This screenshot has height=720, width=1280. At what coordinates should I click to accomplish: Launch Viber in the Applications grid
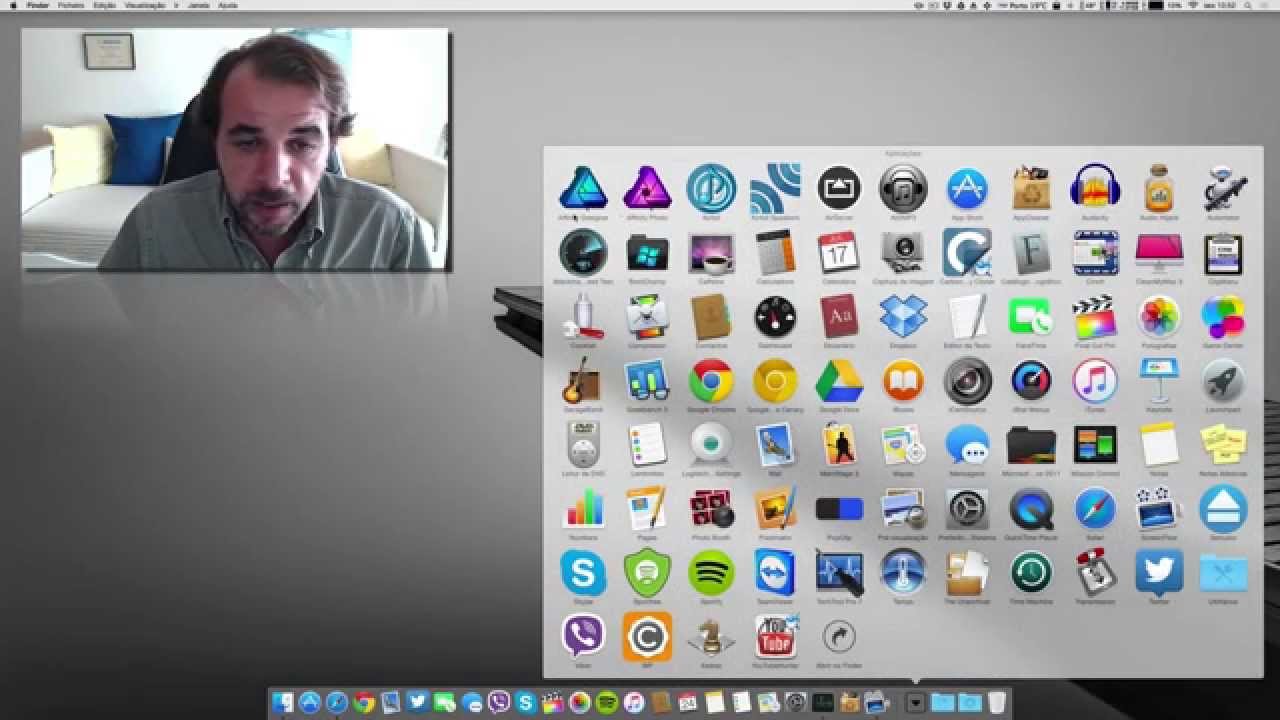tap(583, 637)
